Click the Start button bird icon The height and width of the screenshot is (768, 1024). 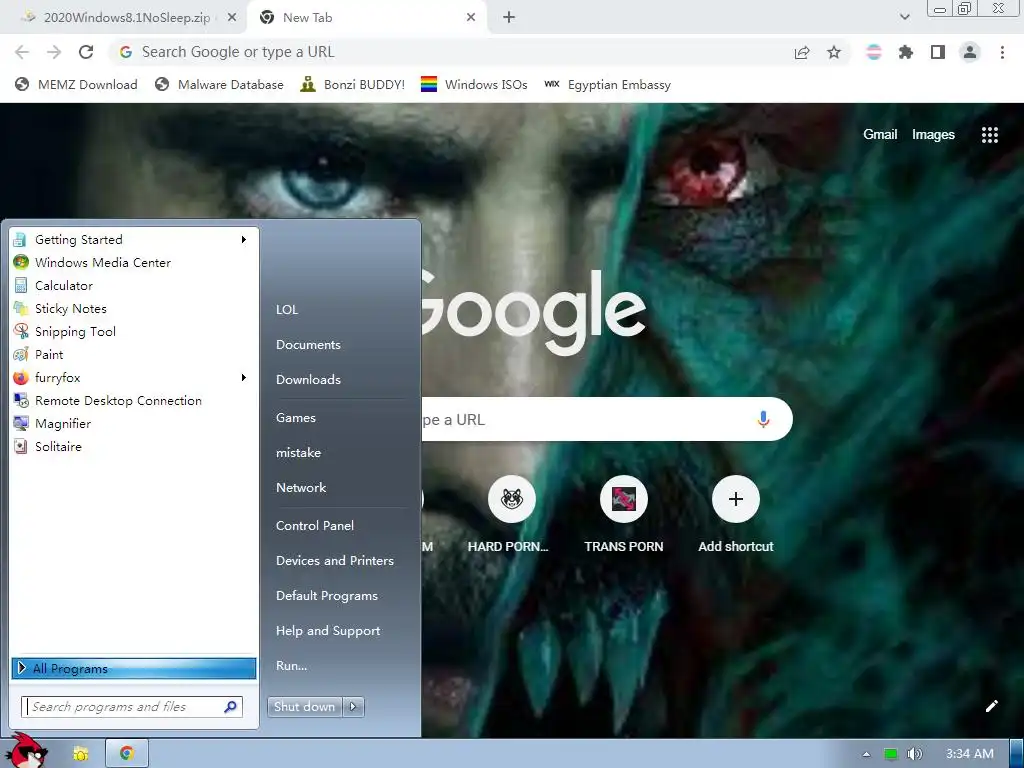tap(29, 751)
